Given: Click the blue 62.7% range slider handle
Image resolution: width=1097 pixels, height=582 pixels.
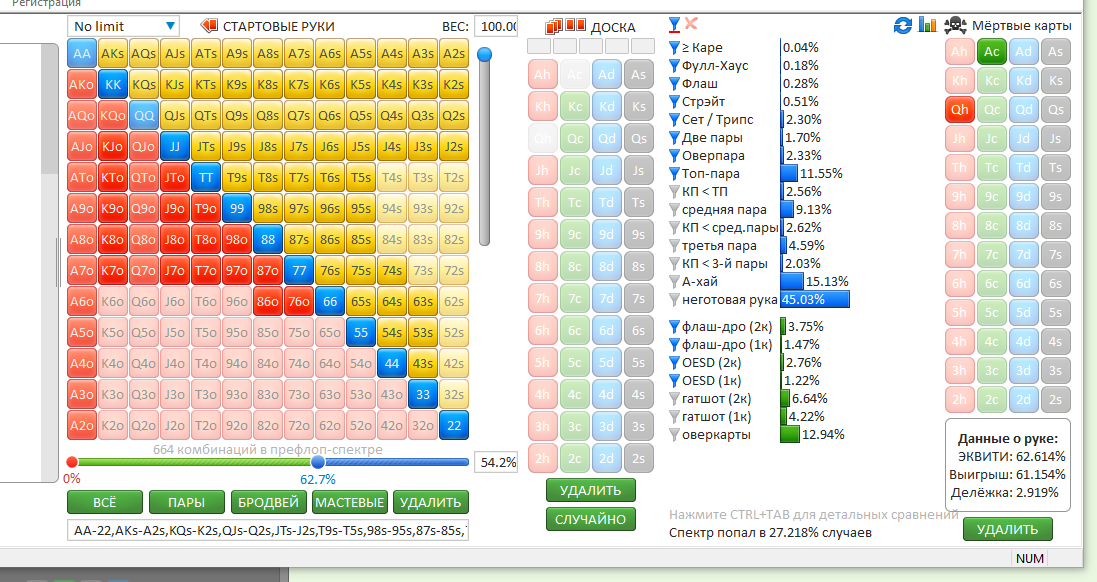Looking at the screenshot, I should (x=318, y=462).
